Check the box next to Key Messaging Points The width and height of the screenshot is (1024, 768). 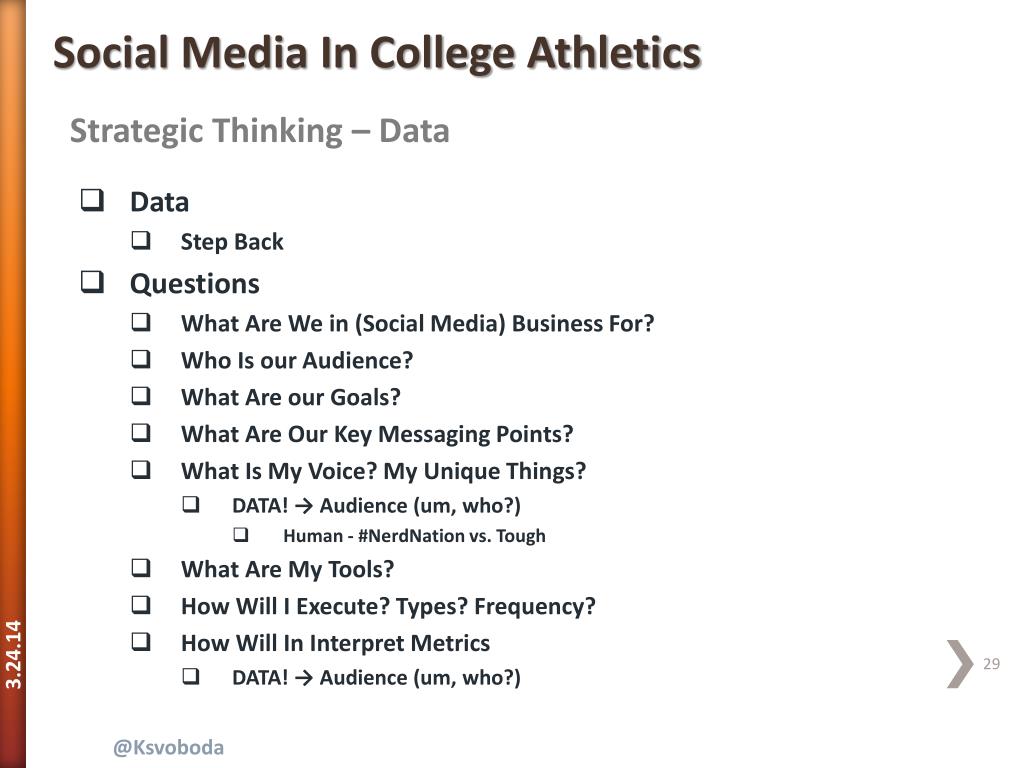[141, 432]
